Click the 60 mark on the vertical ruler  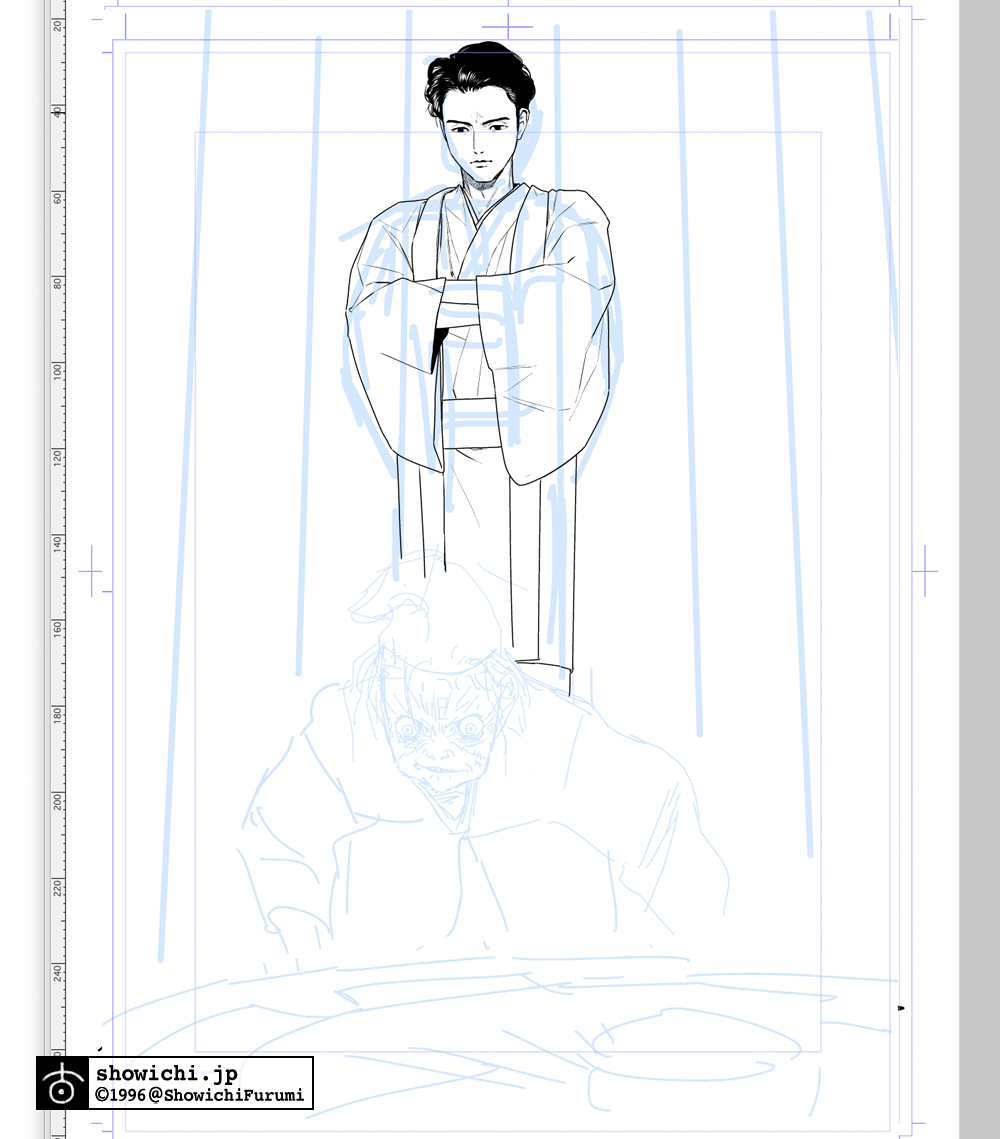57,198
